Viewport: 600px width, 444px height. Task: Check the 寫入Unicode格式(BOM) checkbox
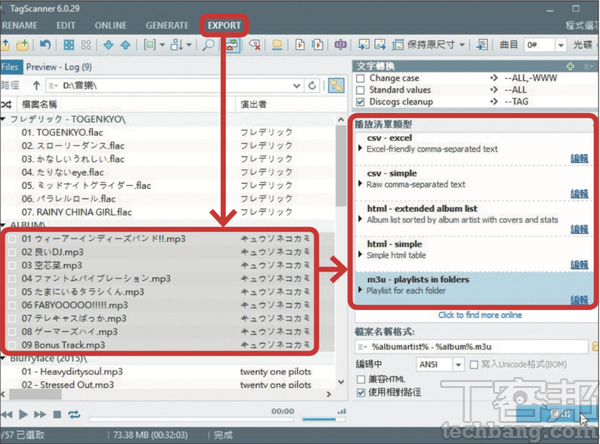click(474, 365)
